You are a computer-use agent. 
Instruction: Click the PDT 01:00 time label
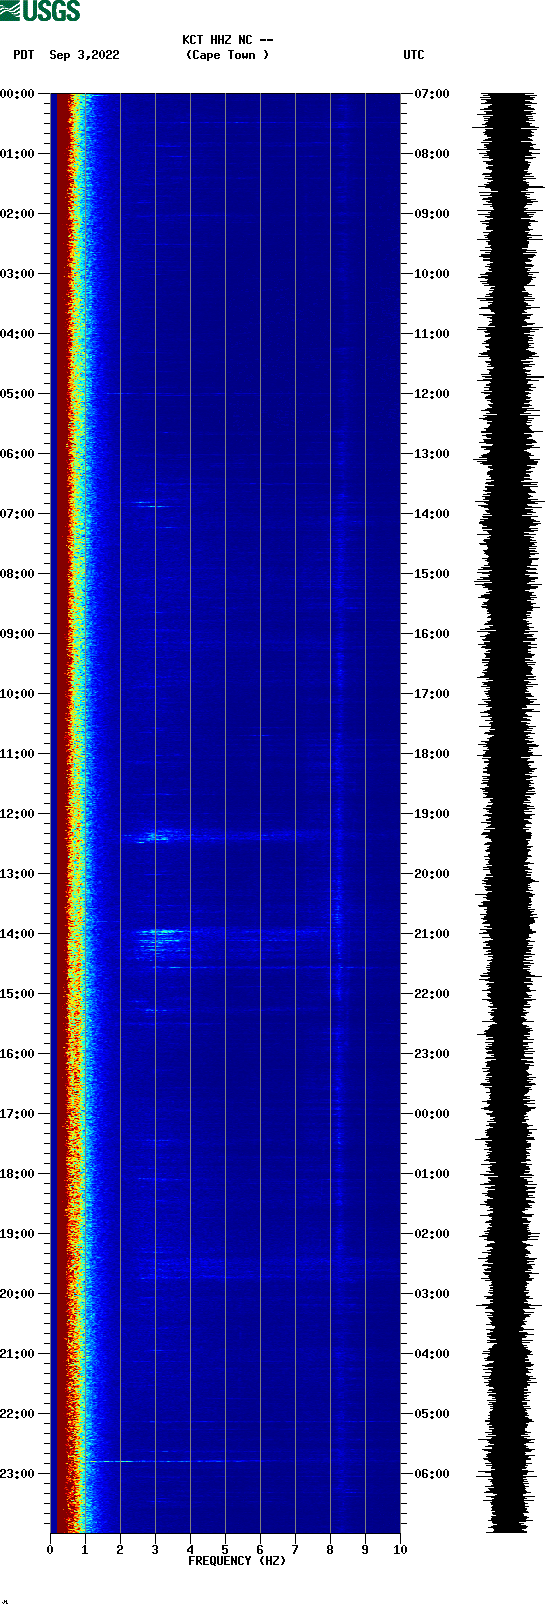click(18, 154)
